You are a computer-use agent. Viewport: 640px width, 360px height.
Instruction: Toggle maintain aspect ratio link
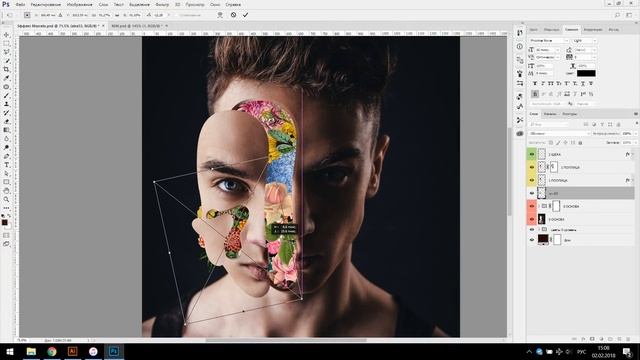click(x=117, y=15)
